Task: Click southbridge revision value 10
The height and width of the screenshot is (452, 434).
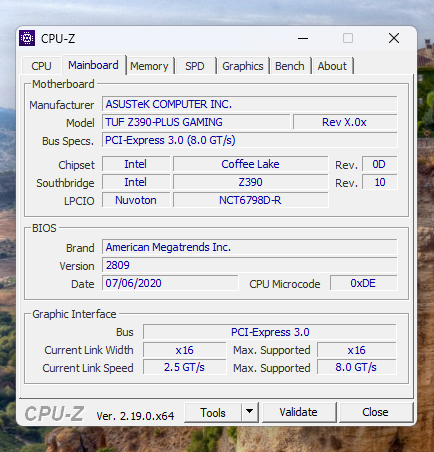Action: click(379, 182)
